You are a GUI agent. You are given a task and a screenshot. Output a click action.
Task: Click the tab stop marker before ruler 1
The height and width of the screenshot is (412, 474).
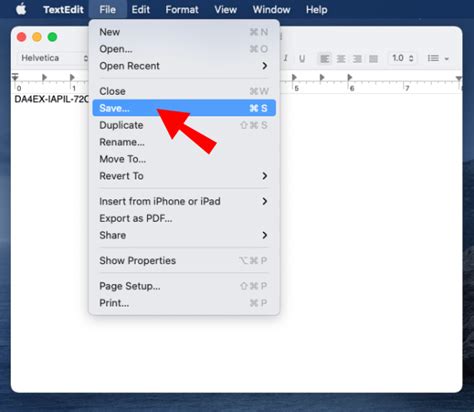(x=44, y=77)
